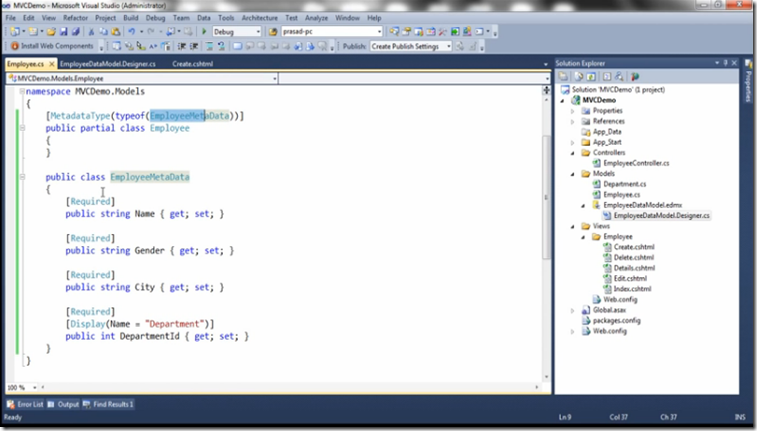Collapse the Models folder node

pyautogui.click(x=573, y=174)
